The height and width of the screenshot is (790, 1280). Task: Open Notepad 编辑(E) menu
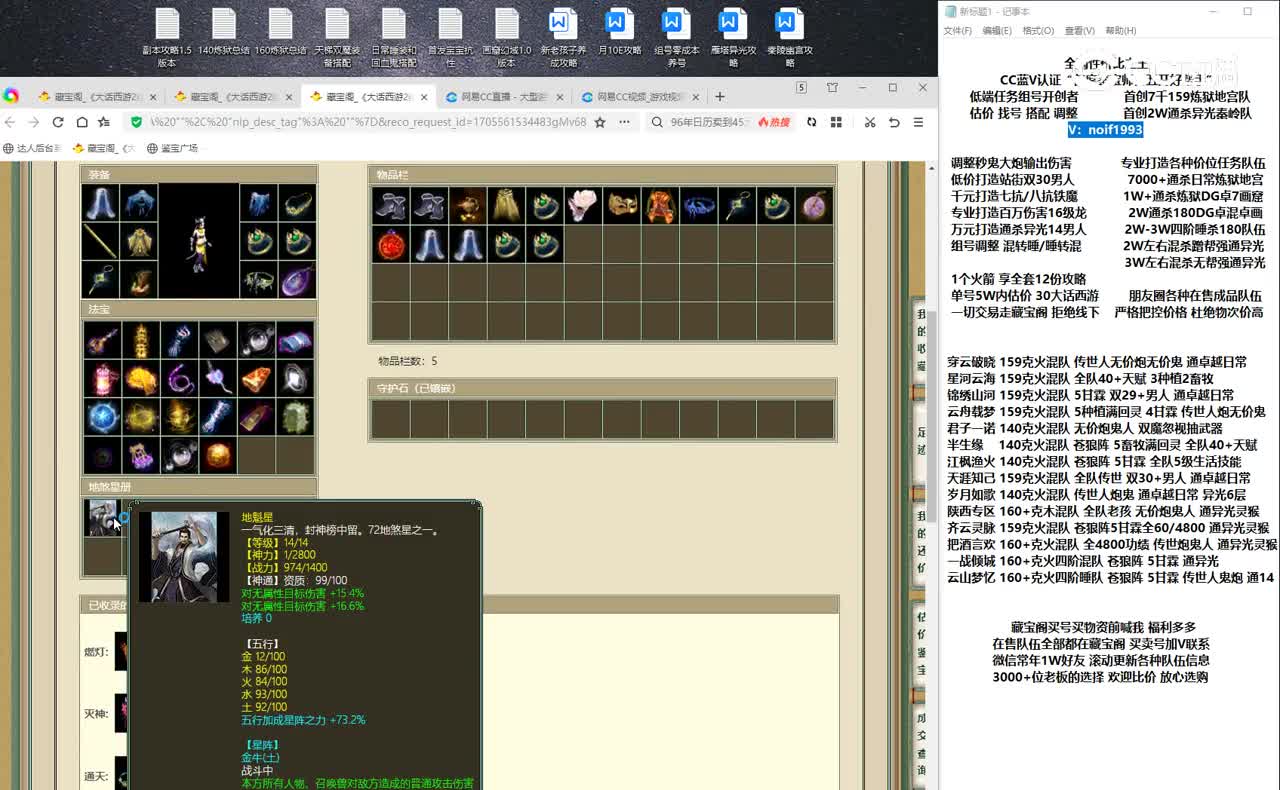(997, 31)
